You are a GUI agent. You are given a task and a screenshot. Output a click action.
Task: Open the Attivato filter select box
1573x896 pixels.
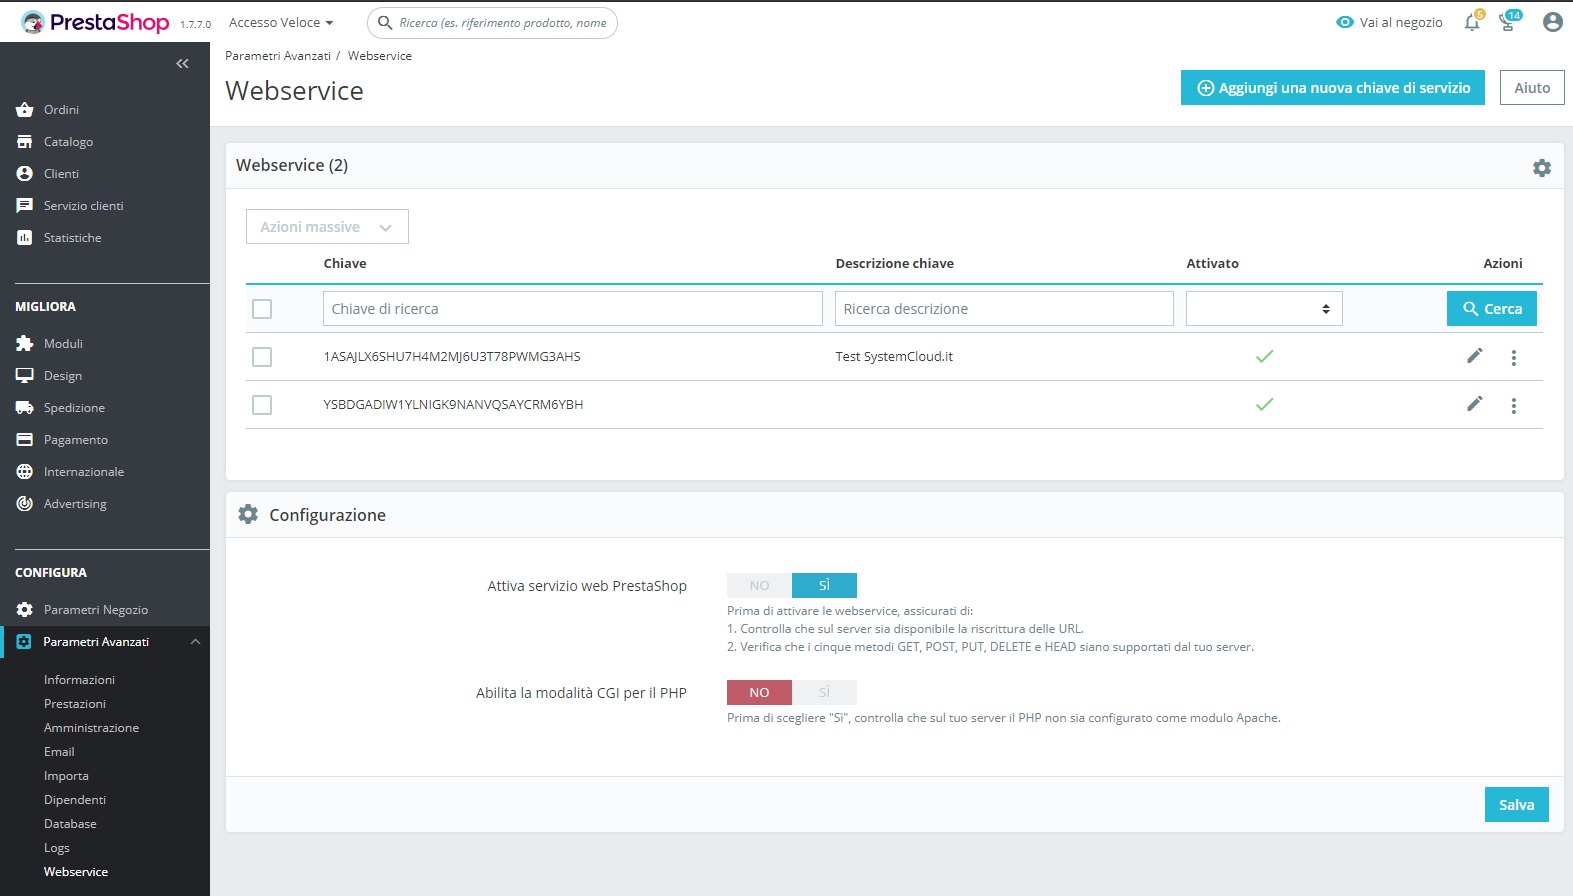1264,309
